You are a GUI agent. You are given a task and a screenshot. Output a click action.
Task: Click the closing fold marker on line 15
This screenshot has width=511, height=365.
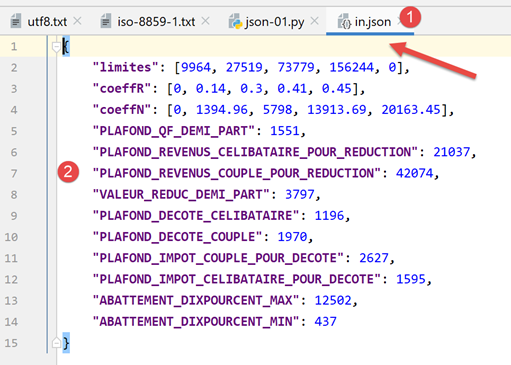click(x=56, y=342)
